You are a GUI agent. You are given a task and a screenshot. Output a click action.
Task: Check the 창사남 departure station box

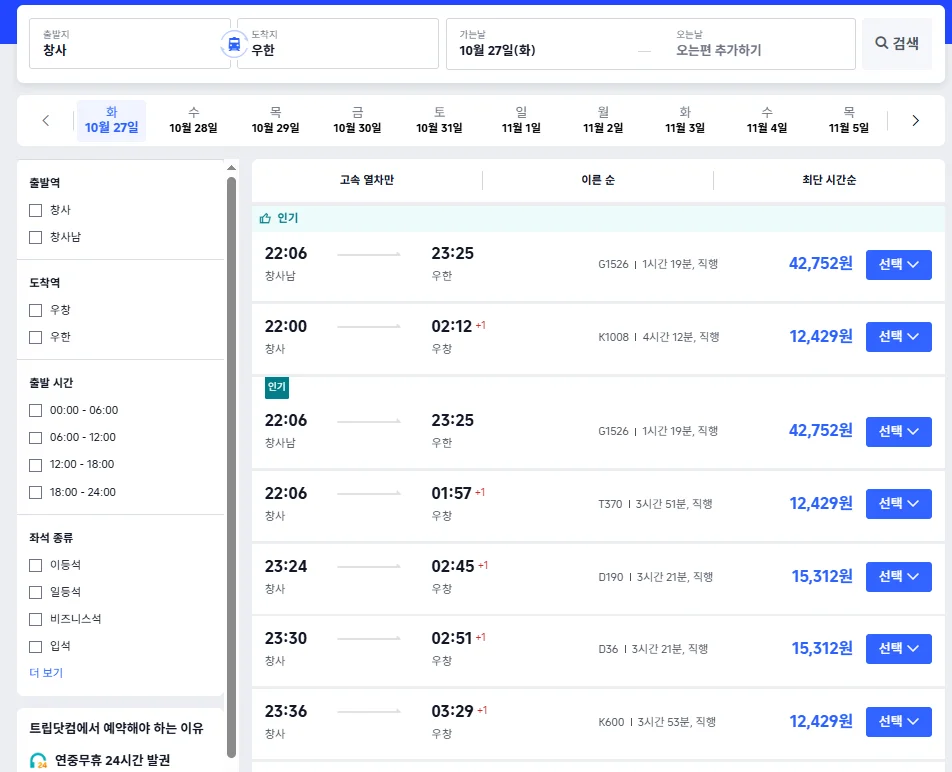(x=35, y=237)
